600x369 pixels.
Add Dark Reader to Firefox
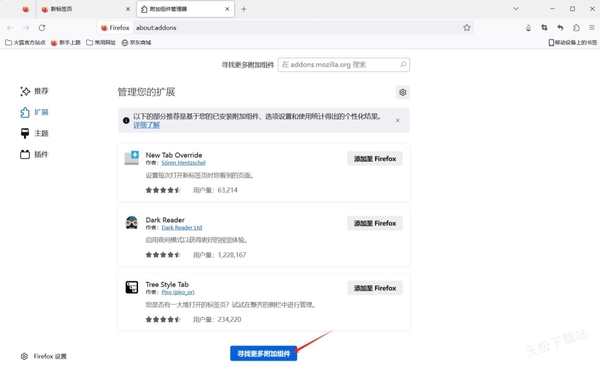coord(375,223)
